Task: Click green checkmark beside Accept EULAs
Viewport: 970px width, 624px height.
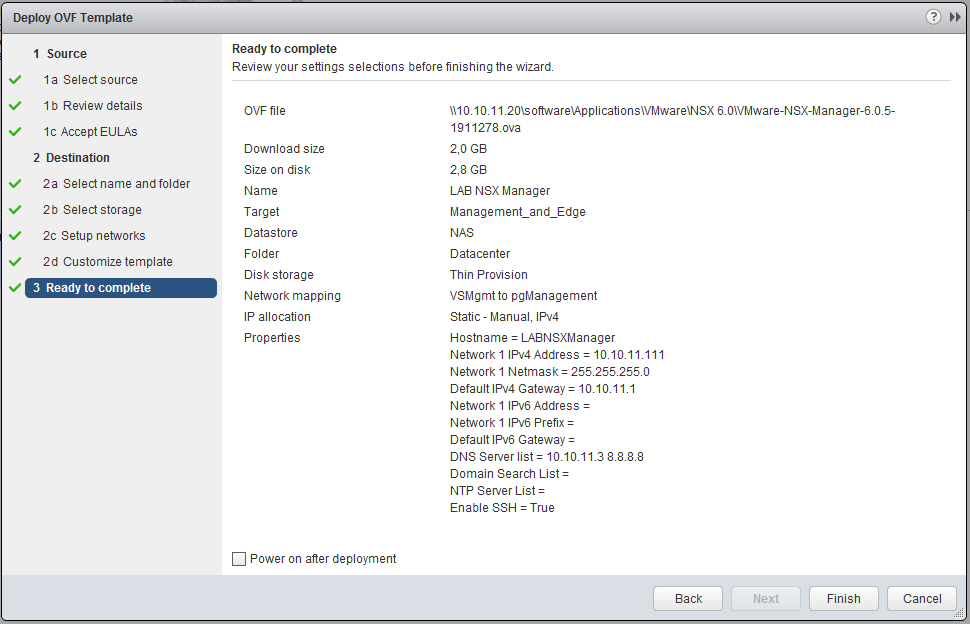Action: (15, 132)
